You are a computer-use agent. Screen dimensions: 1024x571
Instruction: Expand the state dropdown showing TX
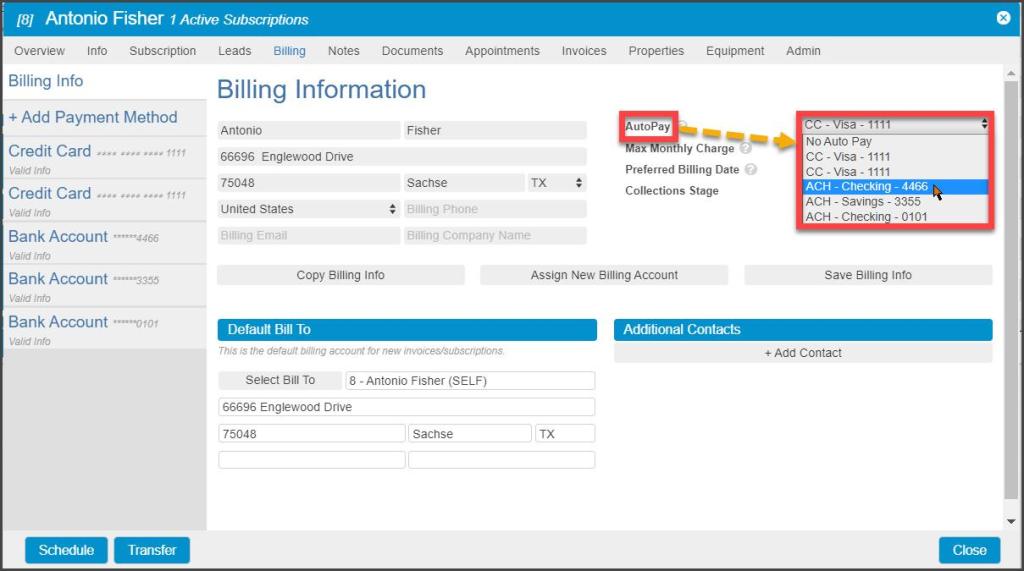(x=555, y=183)
